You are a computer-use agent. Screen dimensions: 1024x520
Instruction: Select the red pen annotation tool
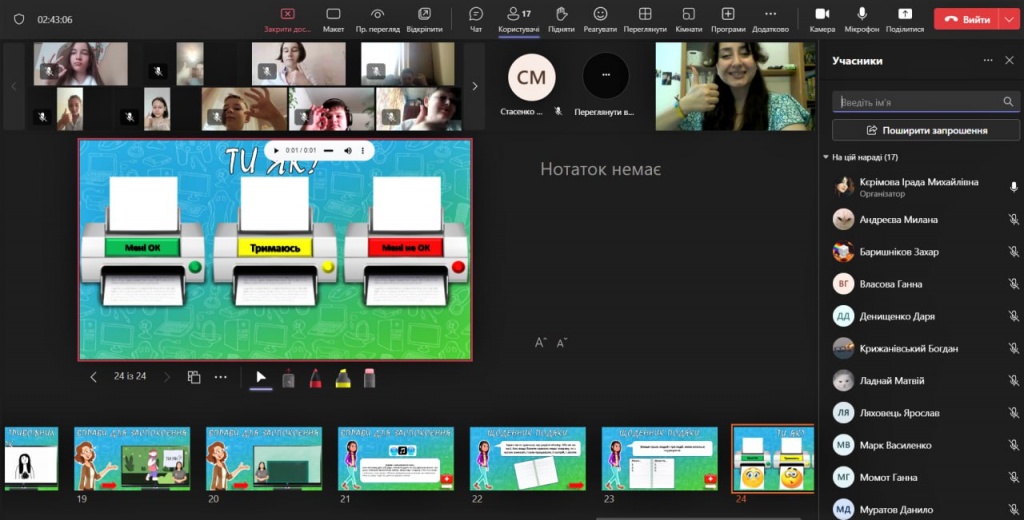click(315, 377)
